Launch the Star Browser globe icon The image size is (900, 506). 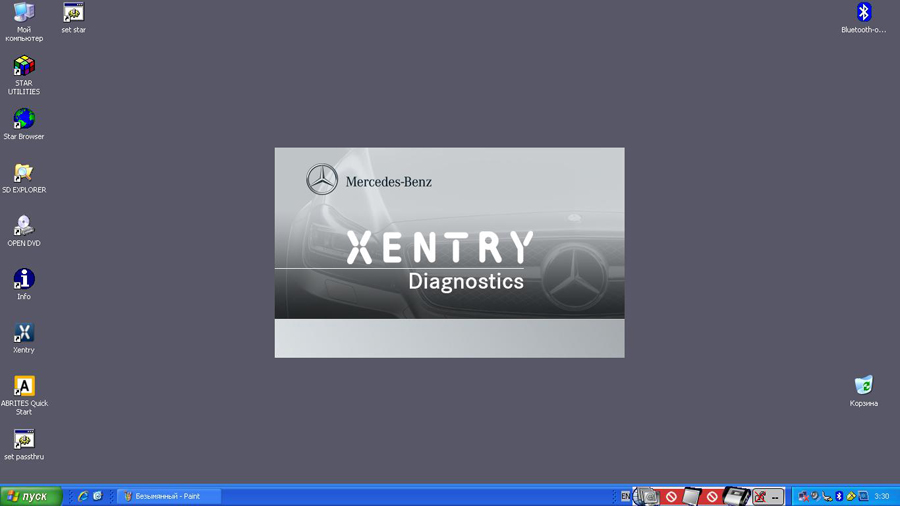point(24,124)
